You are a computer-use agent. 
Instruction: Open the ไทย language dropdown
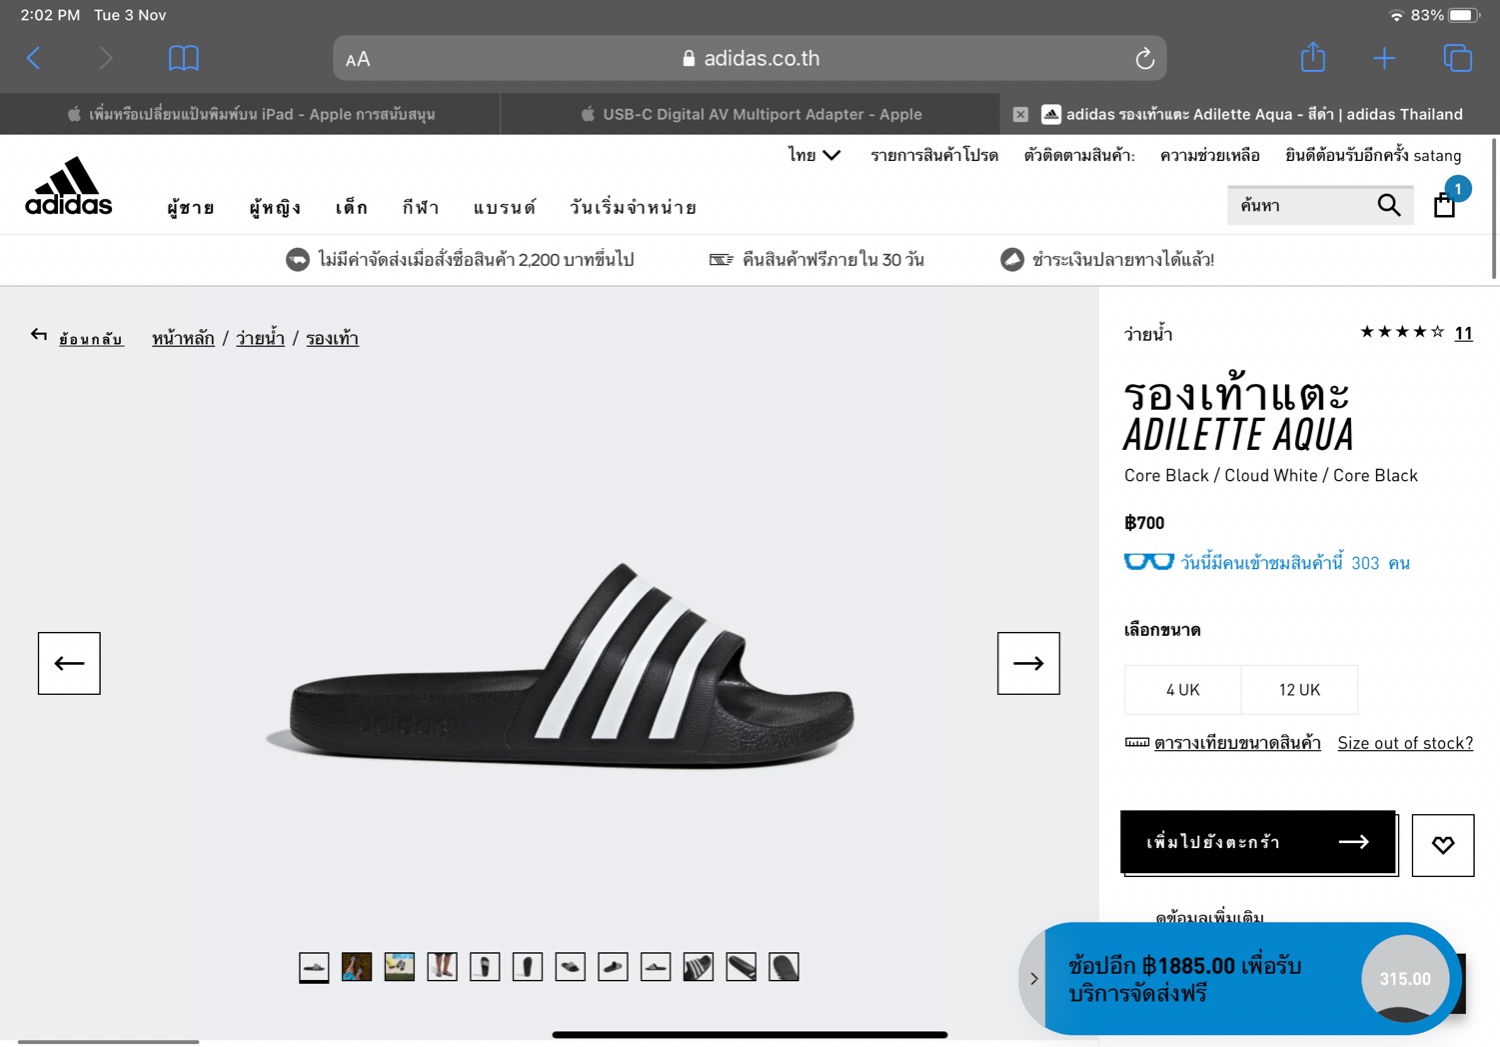pyautogui.click(x=814, y=155)
